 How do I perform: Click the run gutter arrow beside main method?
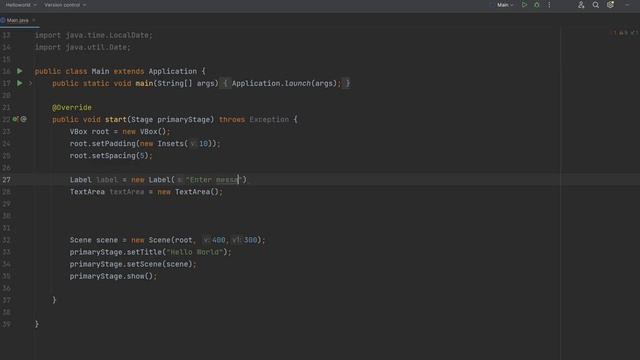coord(19,83)
